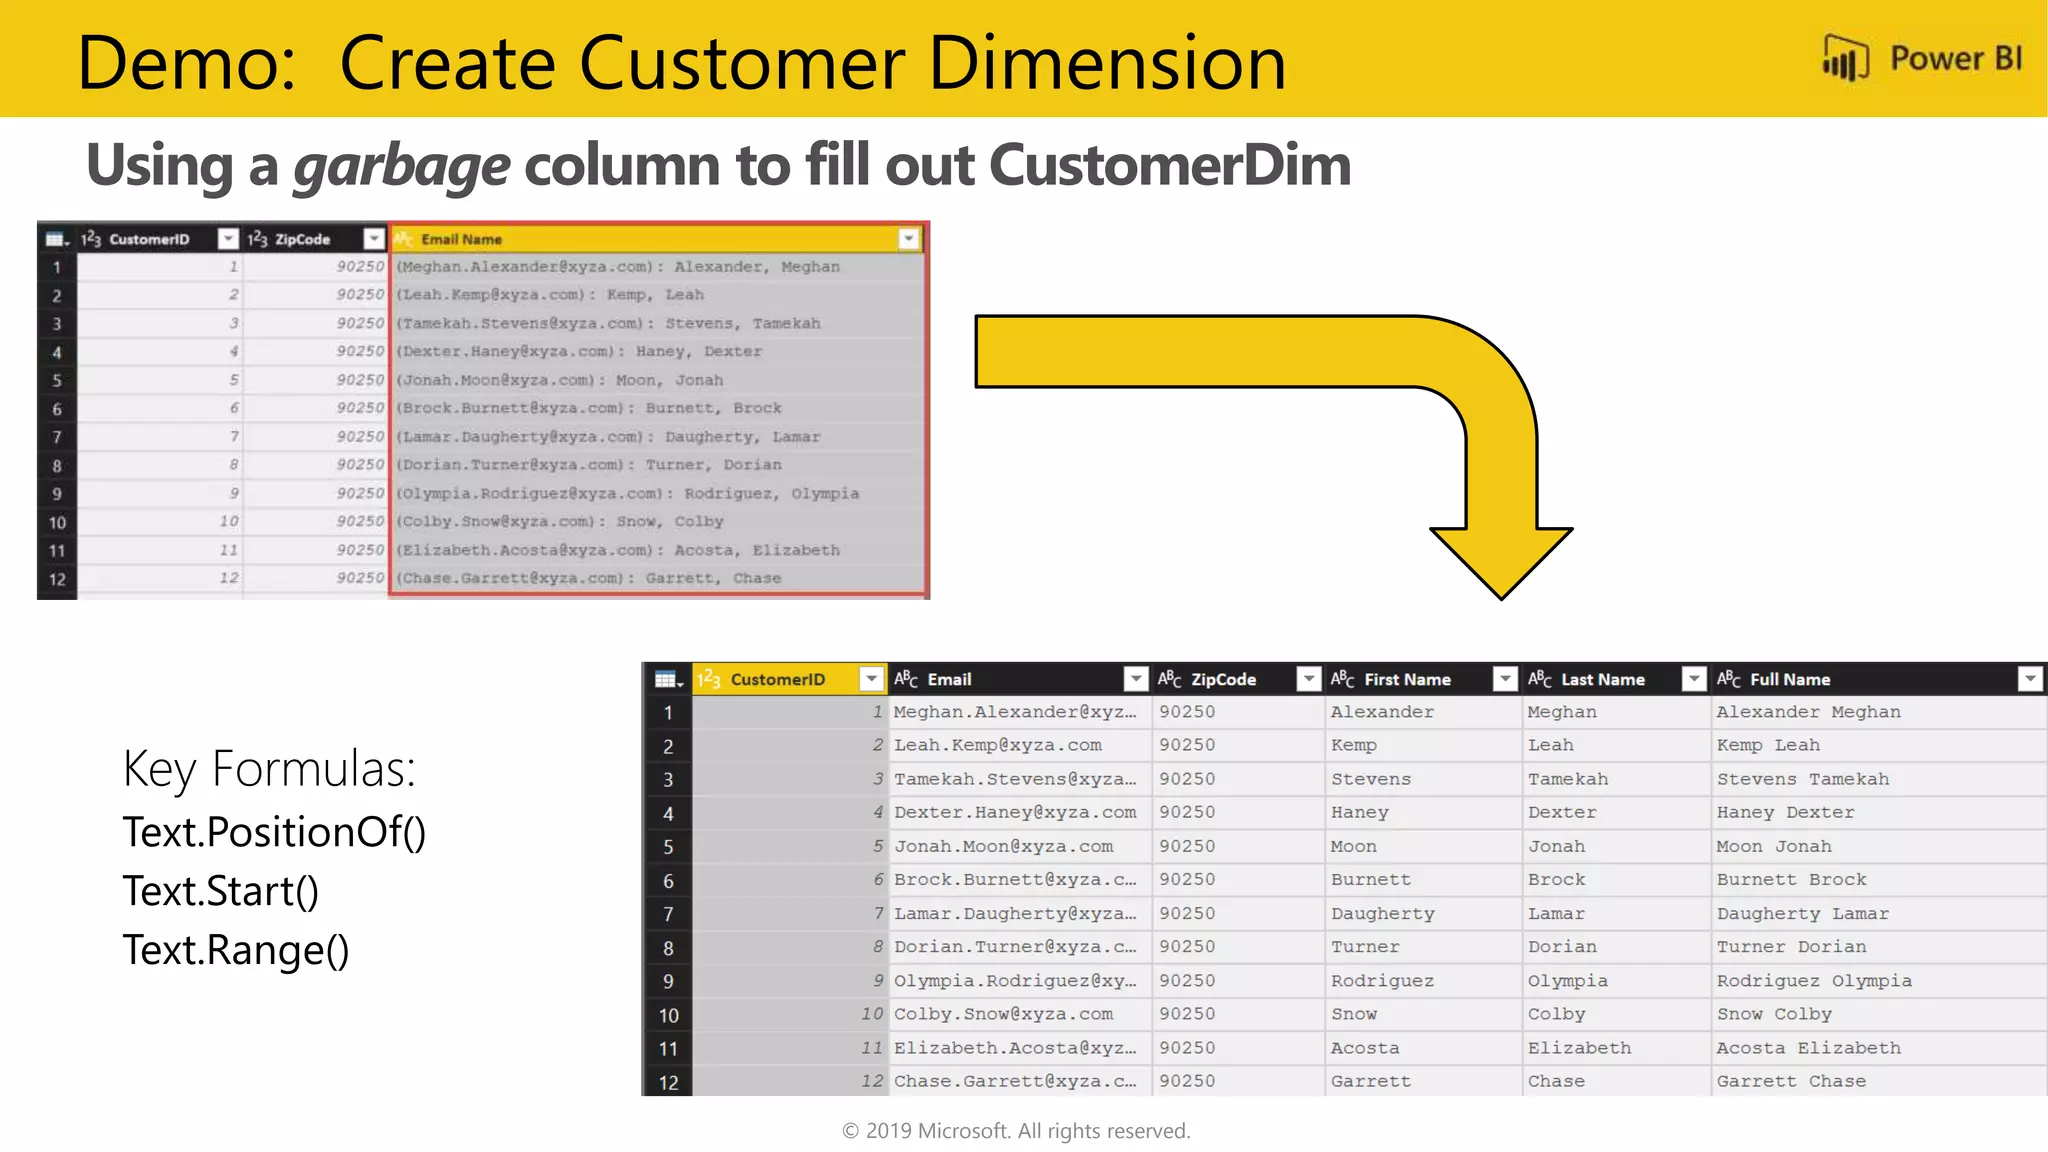This screenshot has height=1152, width=2048.
Task: Click the Text.Range() formula text
Action: point(236,950)
